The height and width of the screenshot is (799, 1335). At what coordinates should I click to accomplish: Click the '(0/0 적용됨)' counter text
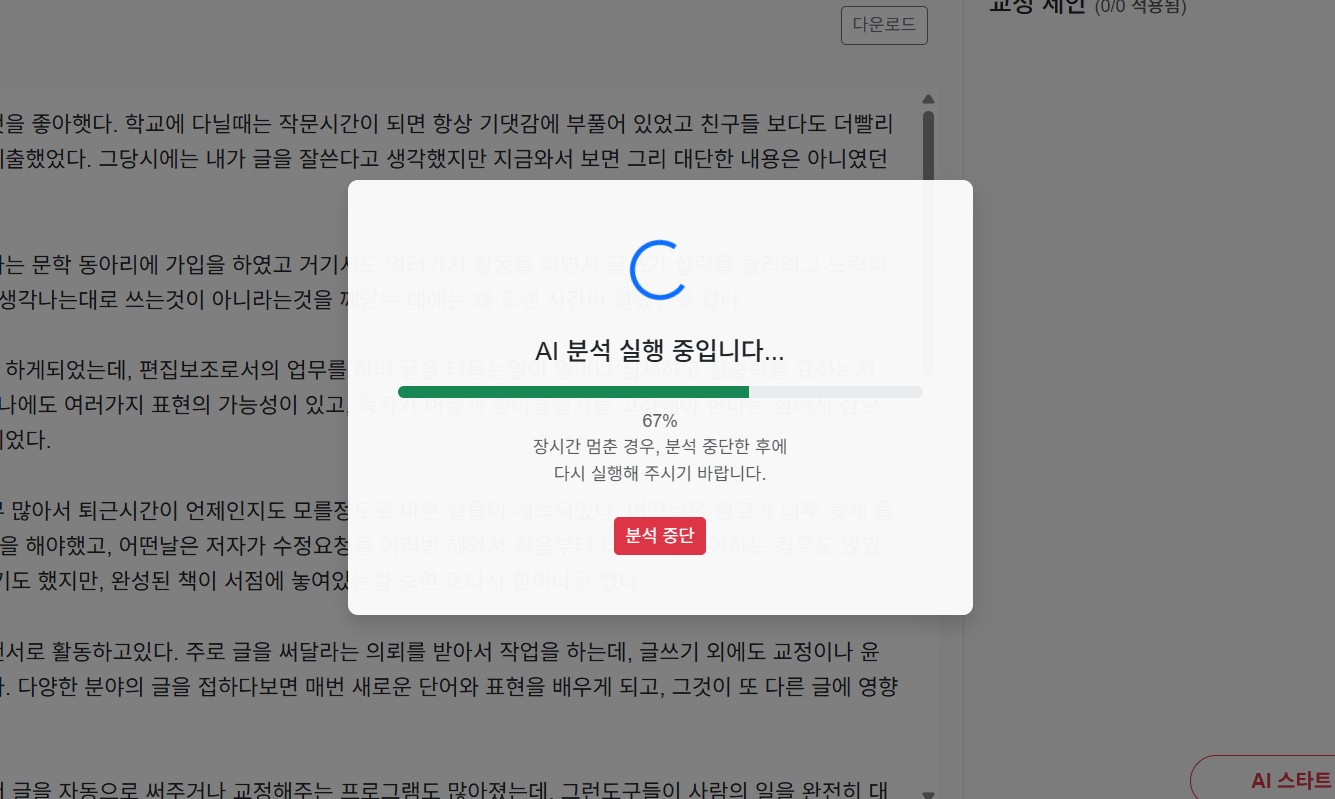click(1140, 7)
